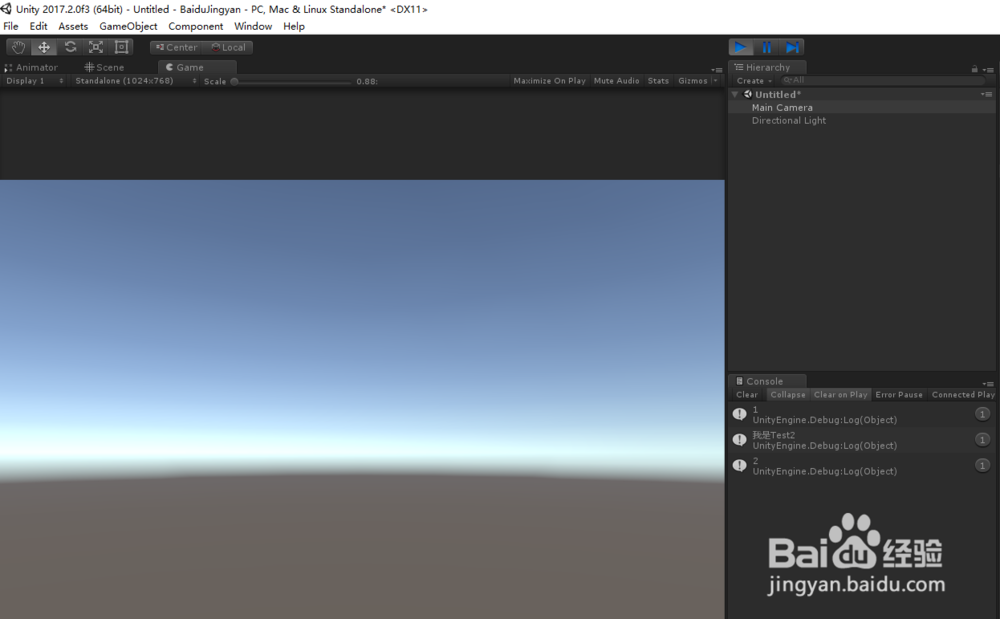Select the Rotate tool

click(x=70, y=47)
